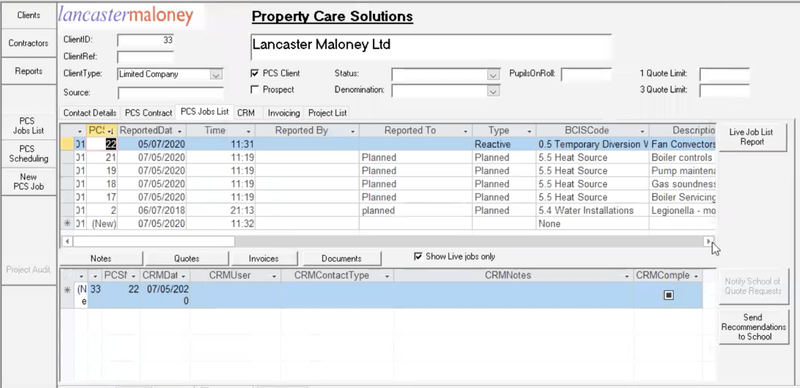
Task: Click the 06/07/2018 reported date cell
Action: (152, 210)
